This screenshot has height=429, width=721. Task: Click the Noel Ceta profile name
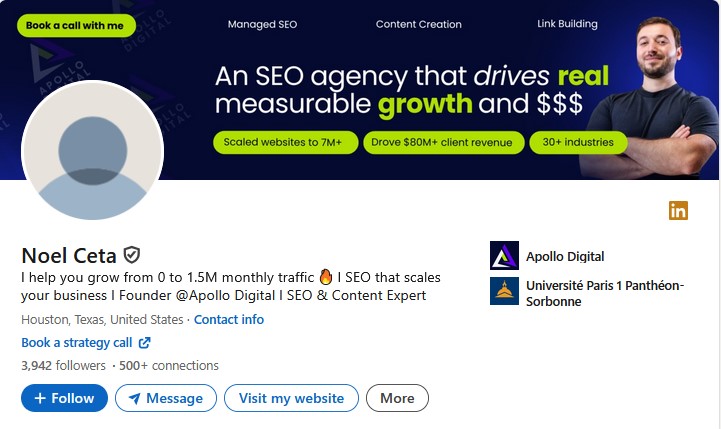pos(69,255)
